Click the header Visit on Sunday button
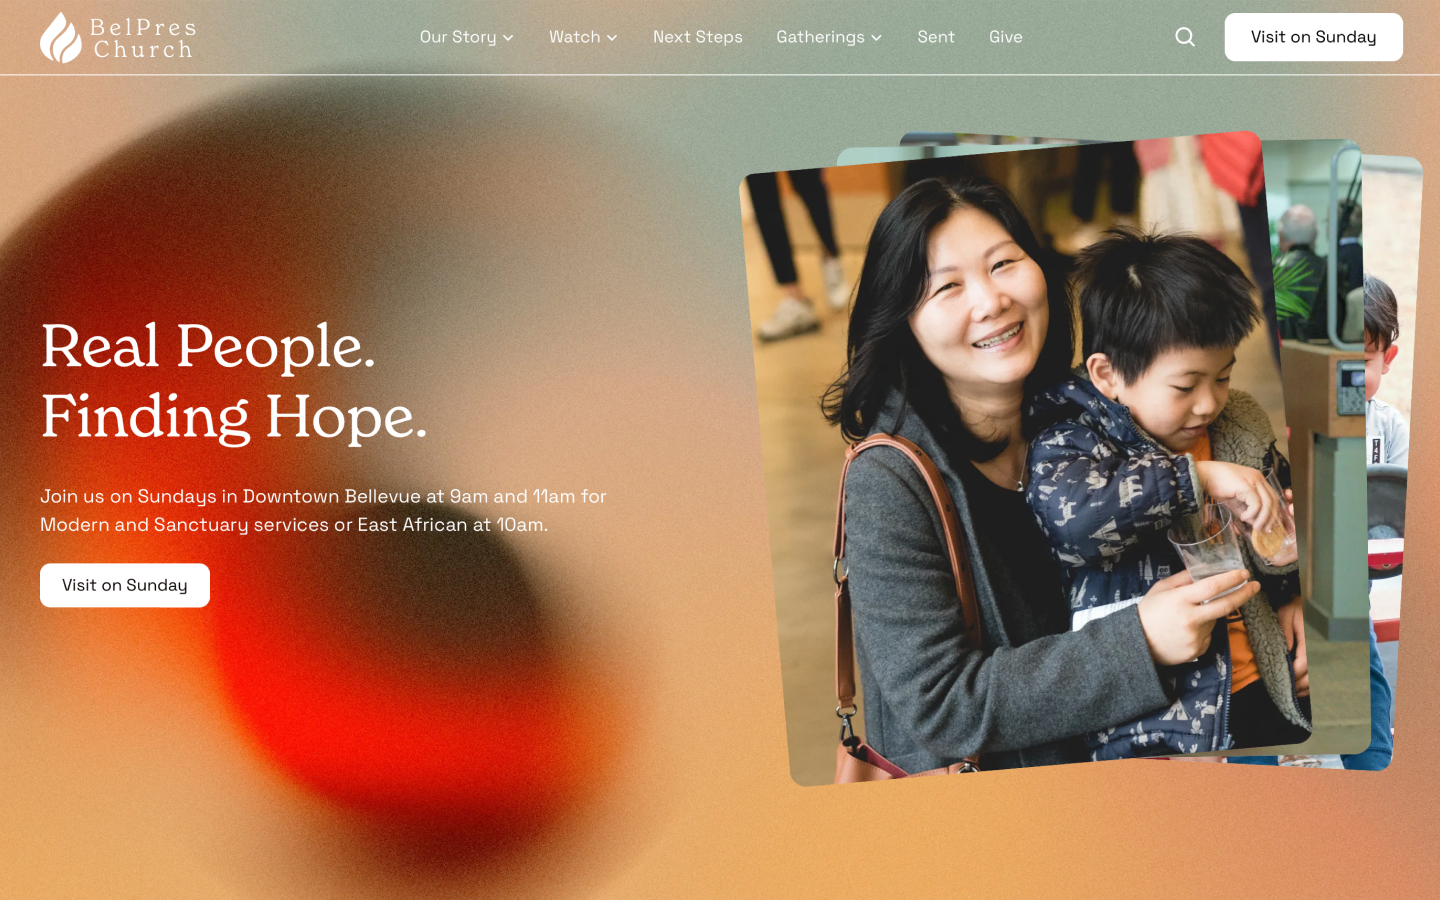Image resolution: width=1440 pixels, height=900 pixels. pyautogui.click(x=1313, y=37)
